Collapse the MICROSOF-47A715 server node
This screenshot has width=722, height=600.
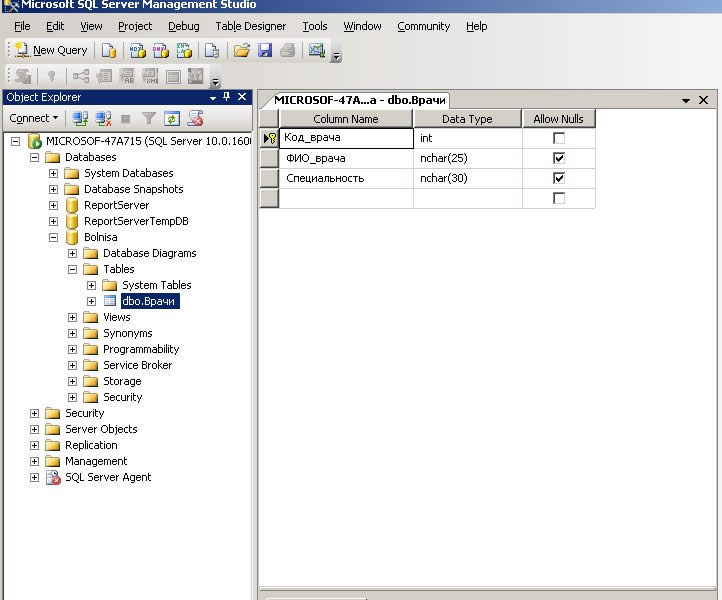[16, 141]
